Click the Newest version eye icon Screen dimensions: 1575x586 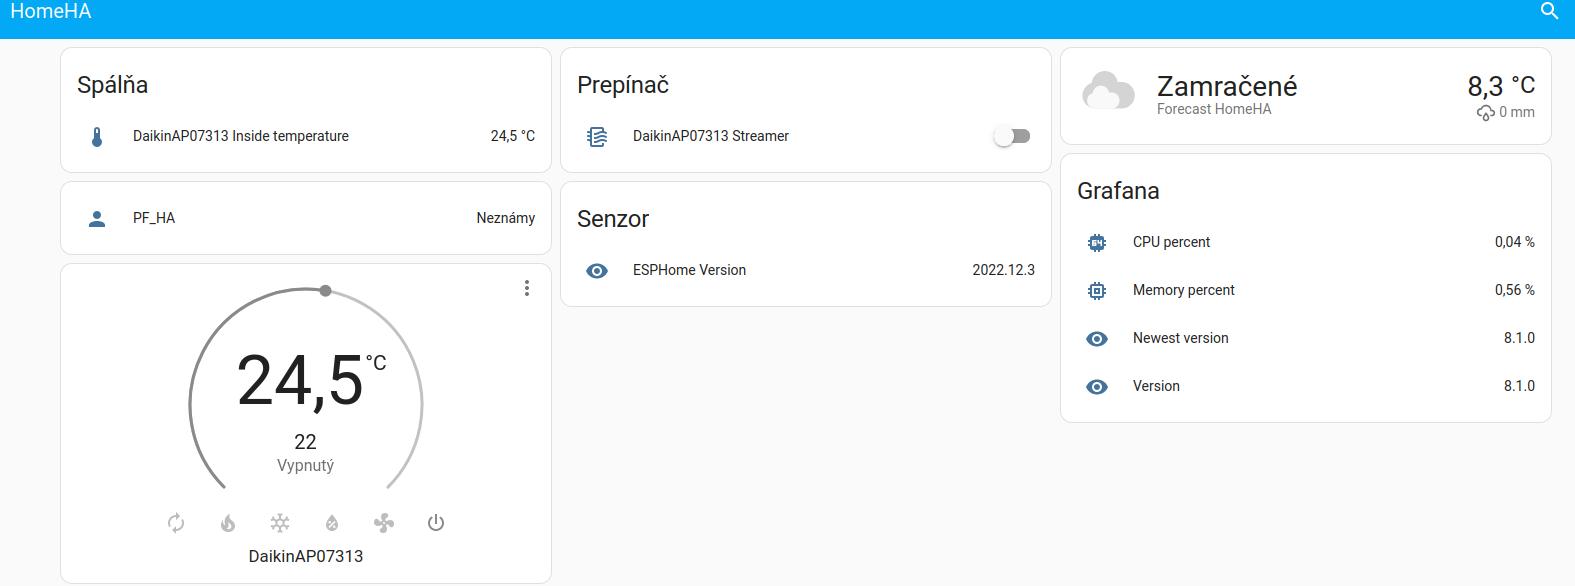[1097, 339]
